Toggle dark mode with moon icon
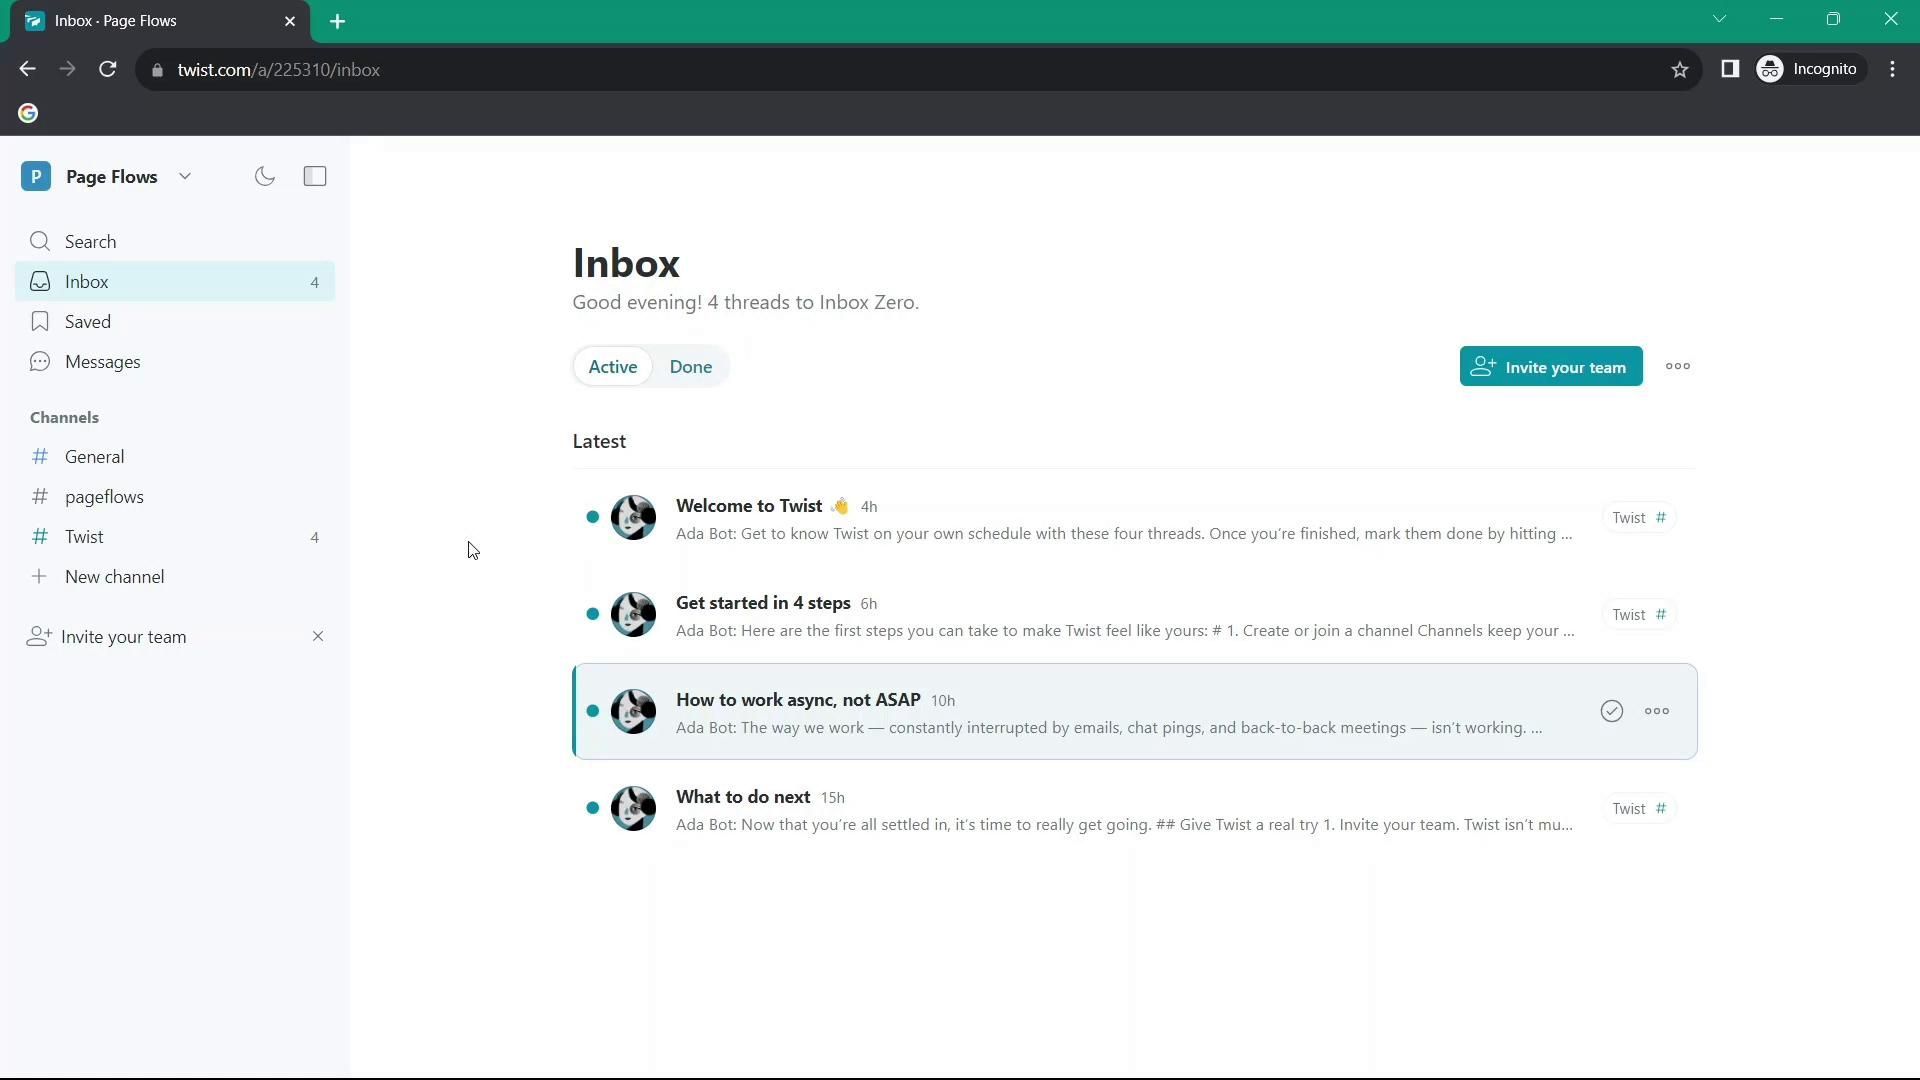 [264, 177]
